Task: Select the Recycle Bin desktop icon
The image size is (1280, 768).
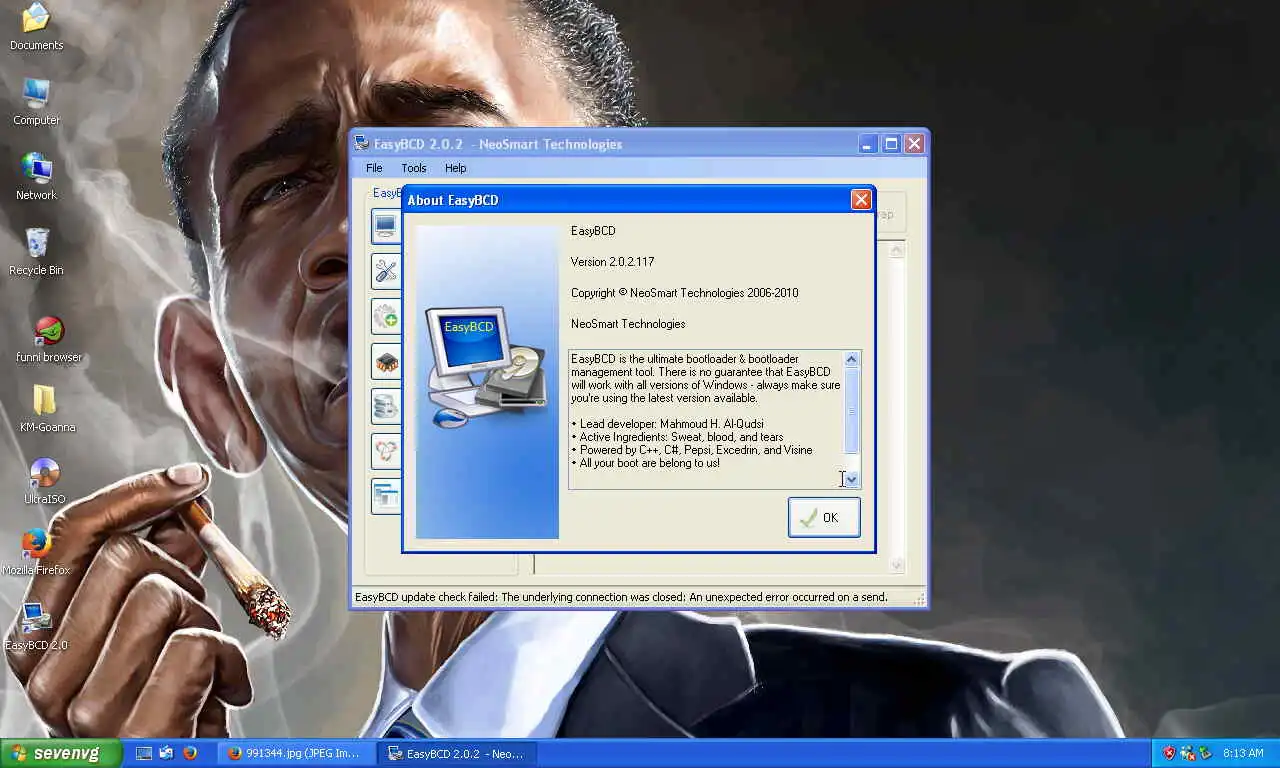Action: (x=36, y=252)
